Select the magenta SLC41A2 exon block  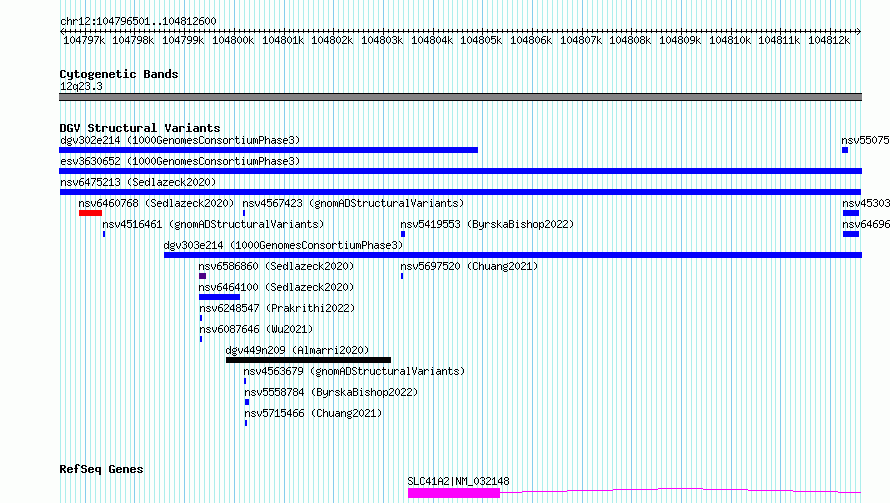(454, 493)
